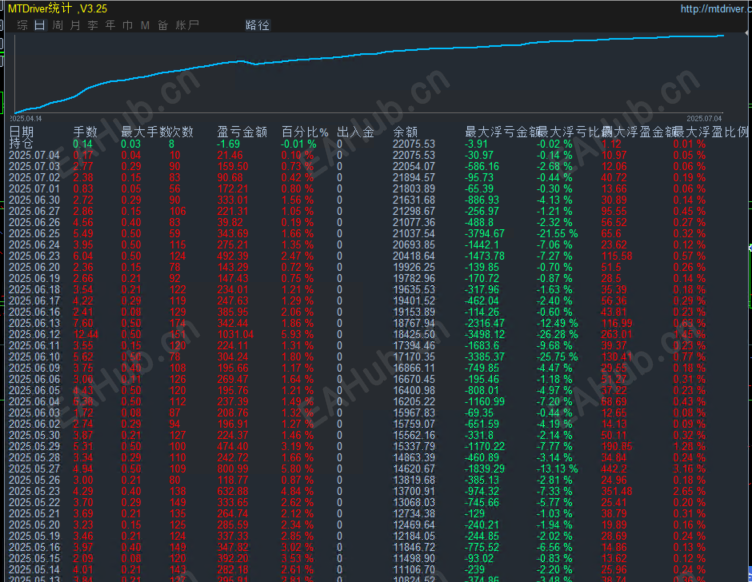Click balance value 21037.54

414,233
